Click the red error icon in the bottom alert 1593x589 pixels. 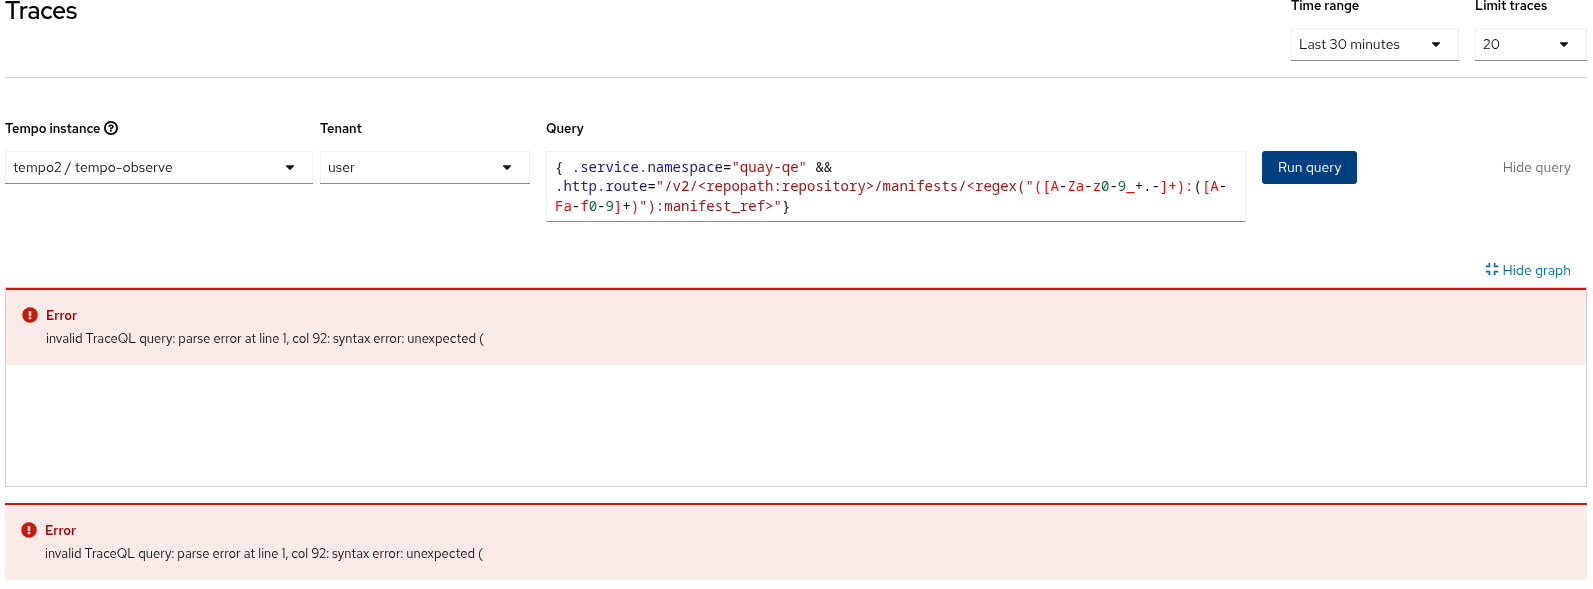point(29,530)
